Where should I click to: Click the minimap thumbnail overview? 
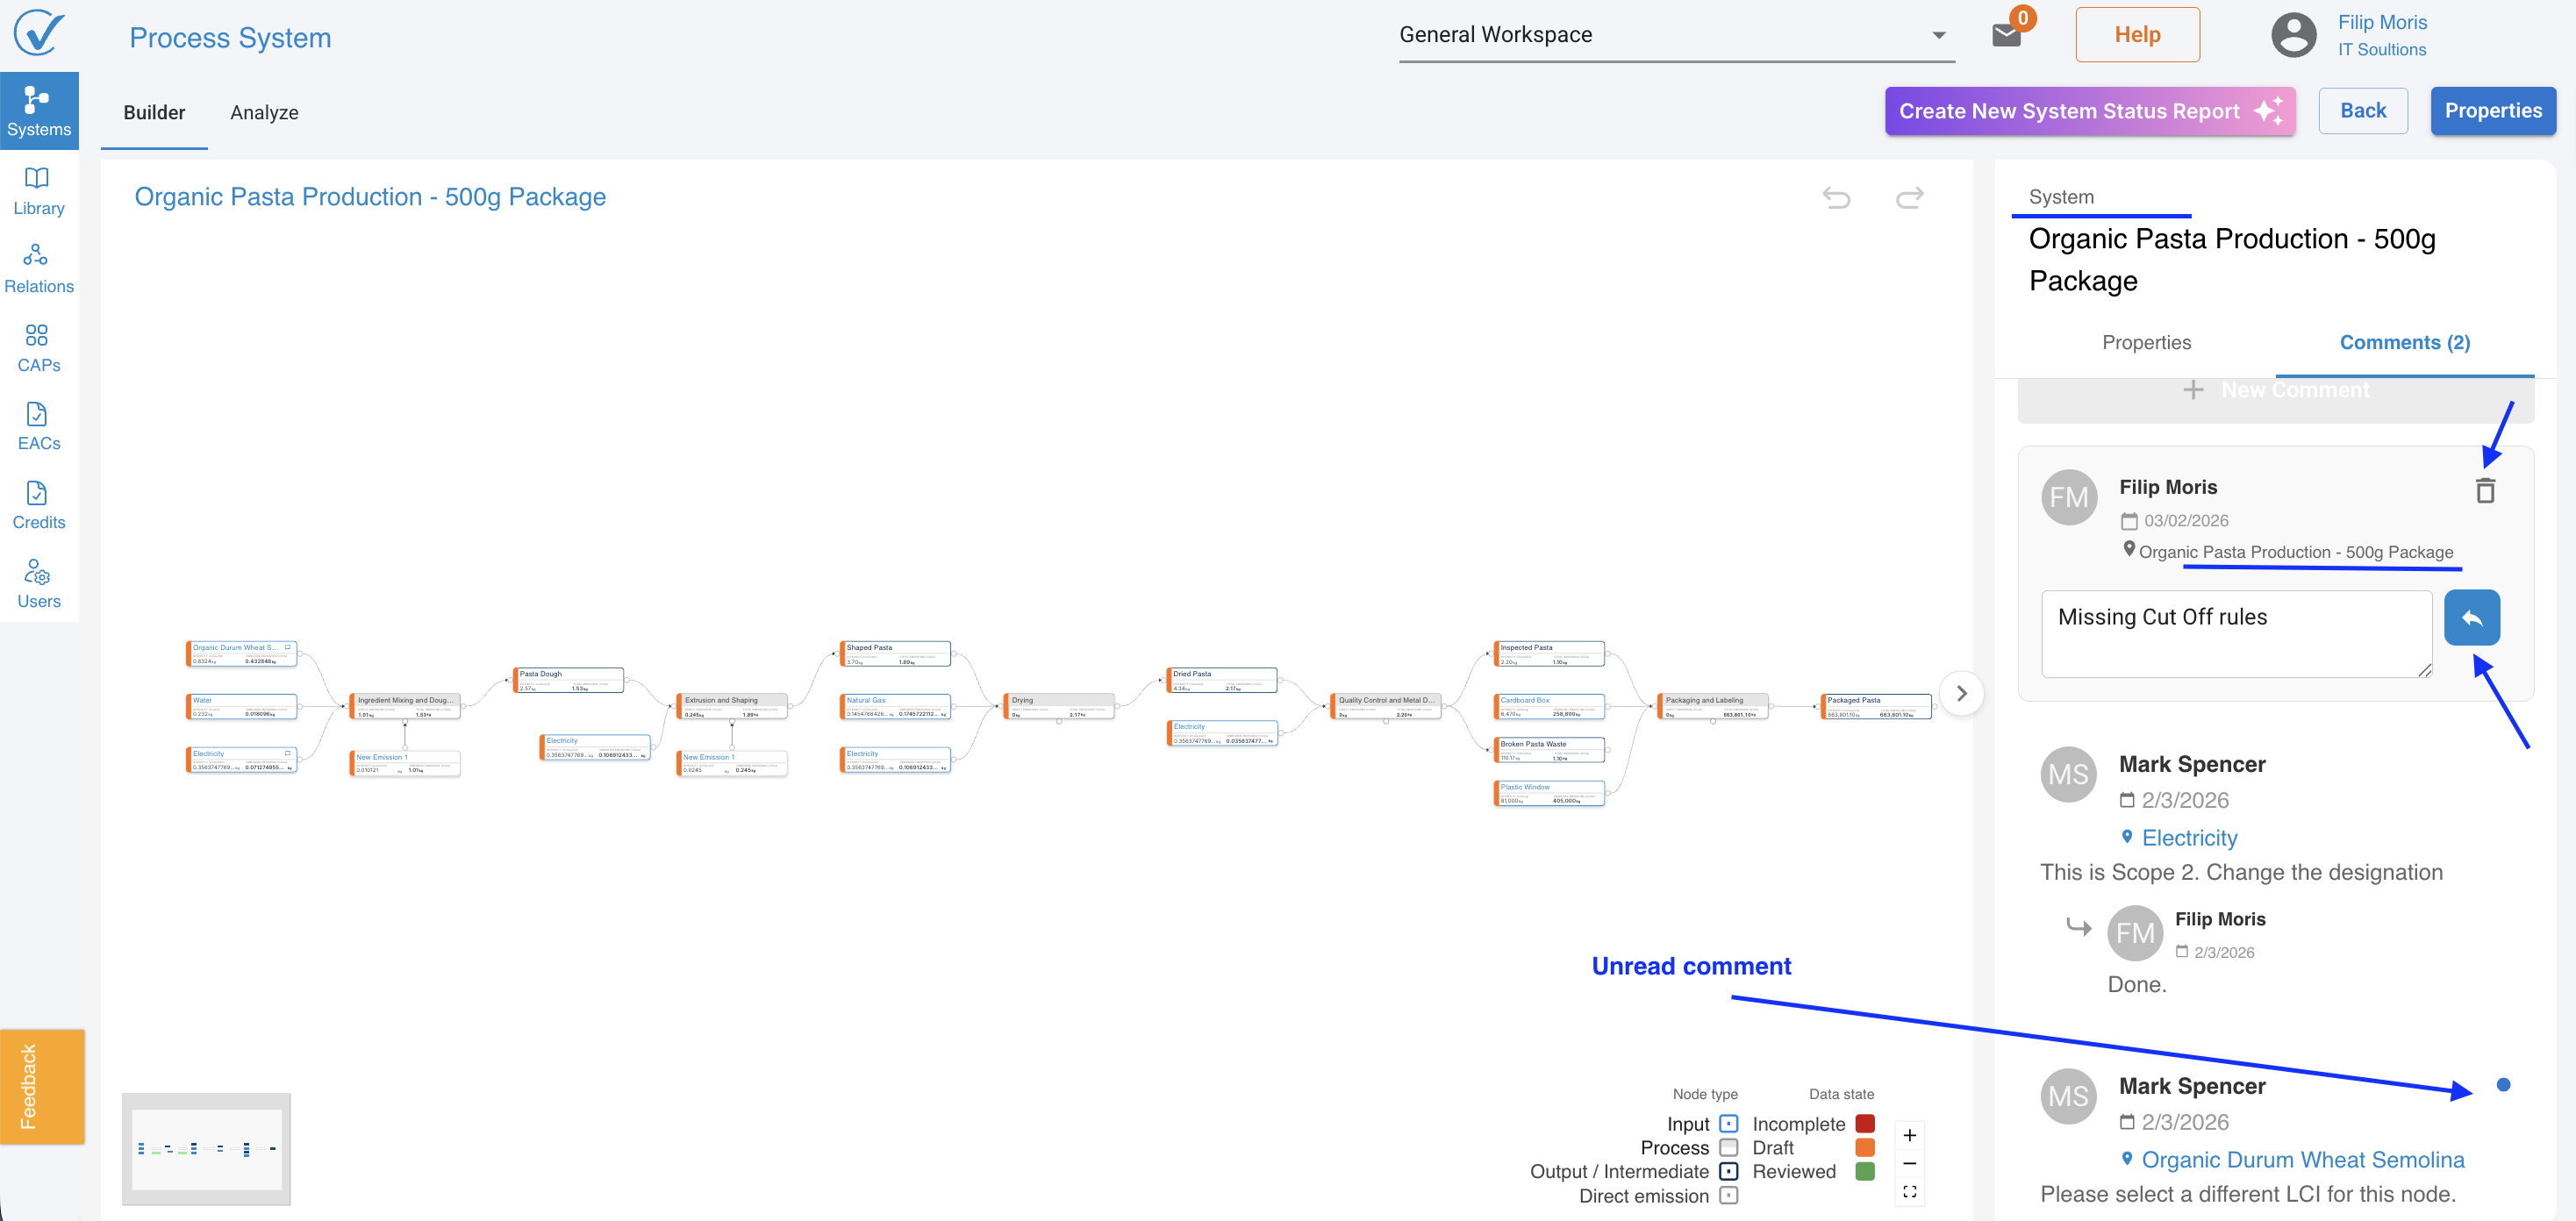(206, 1148)
